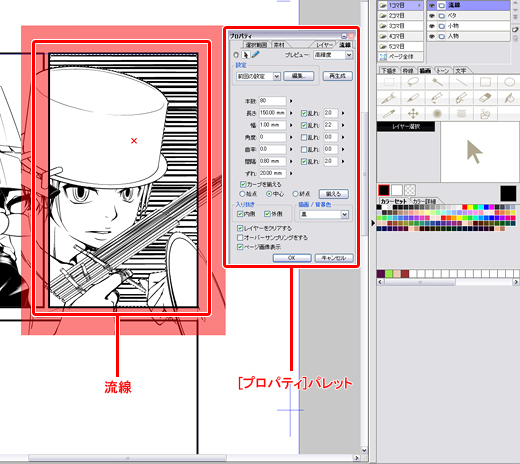Image resolution: width=520 pixels, height=464 pixels.
Task: Switch to the レイヤー tab in Properties
Action: (324, 45)
